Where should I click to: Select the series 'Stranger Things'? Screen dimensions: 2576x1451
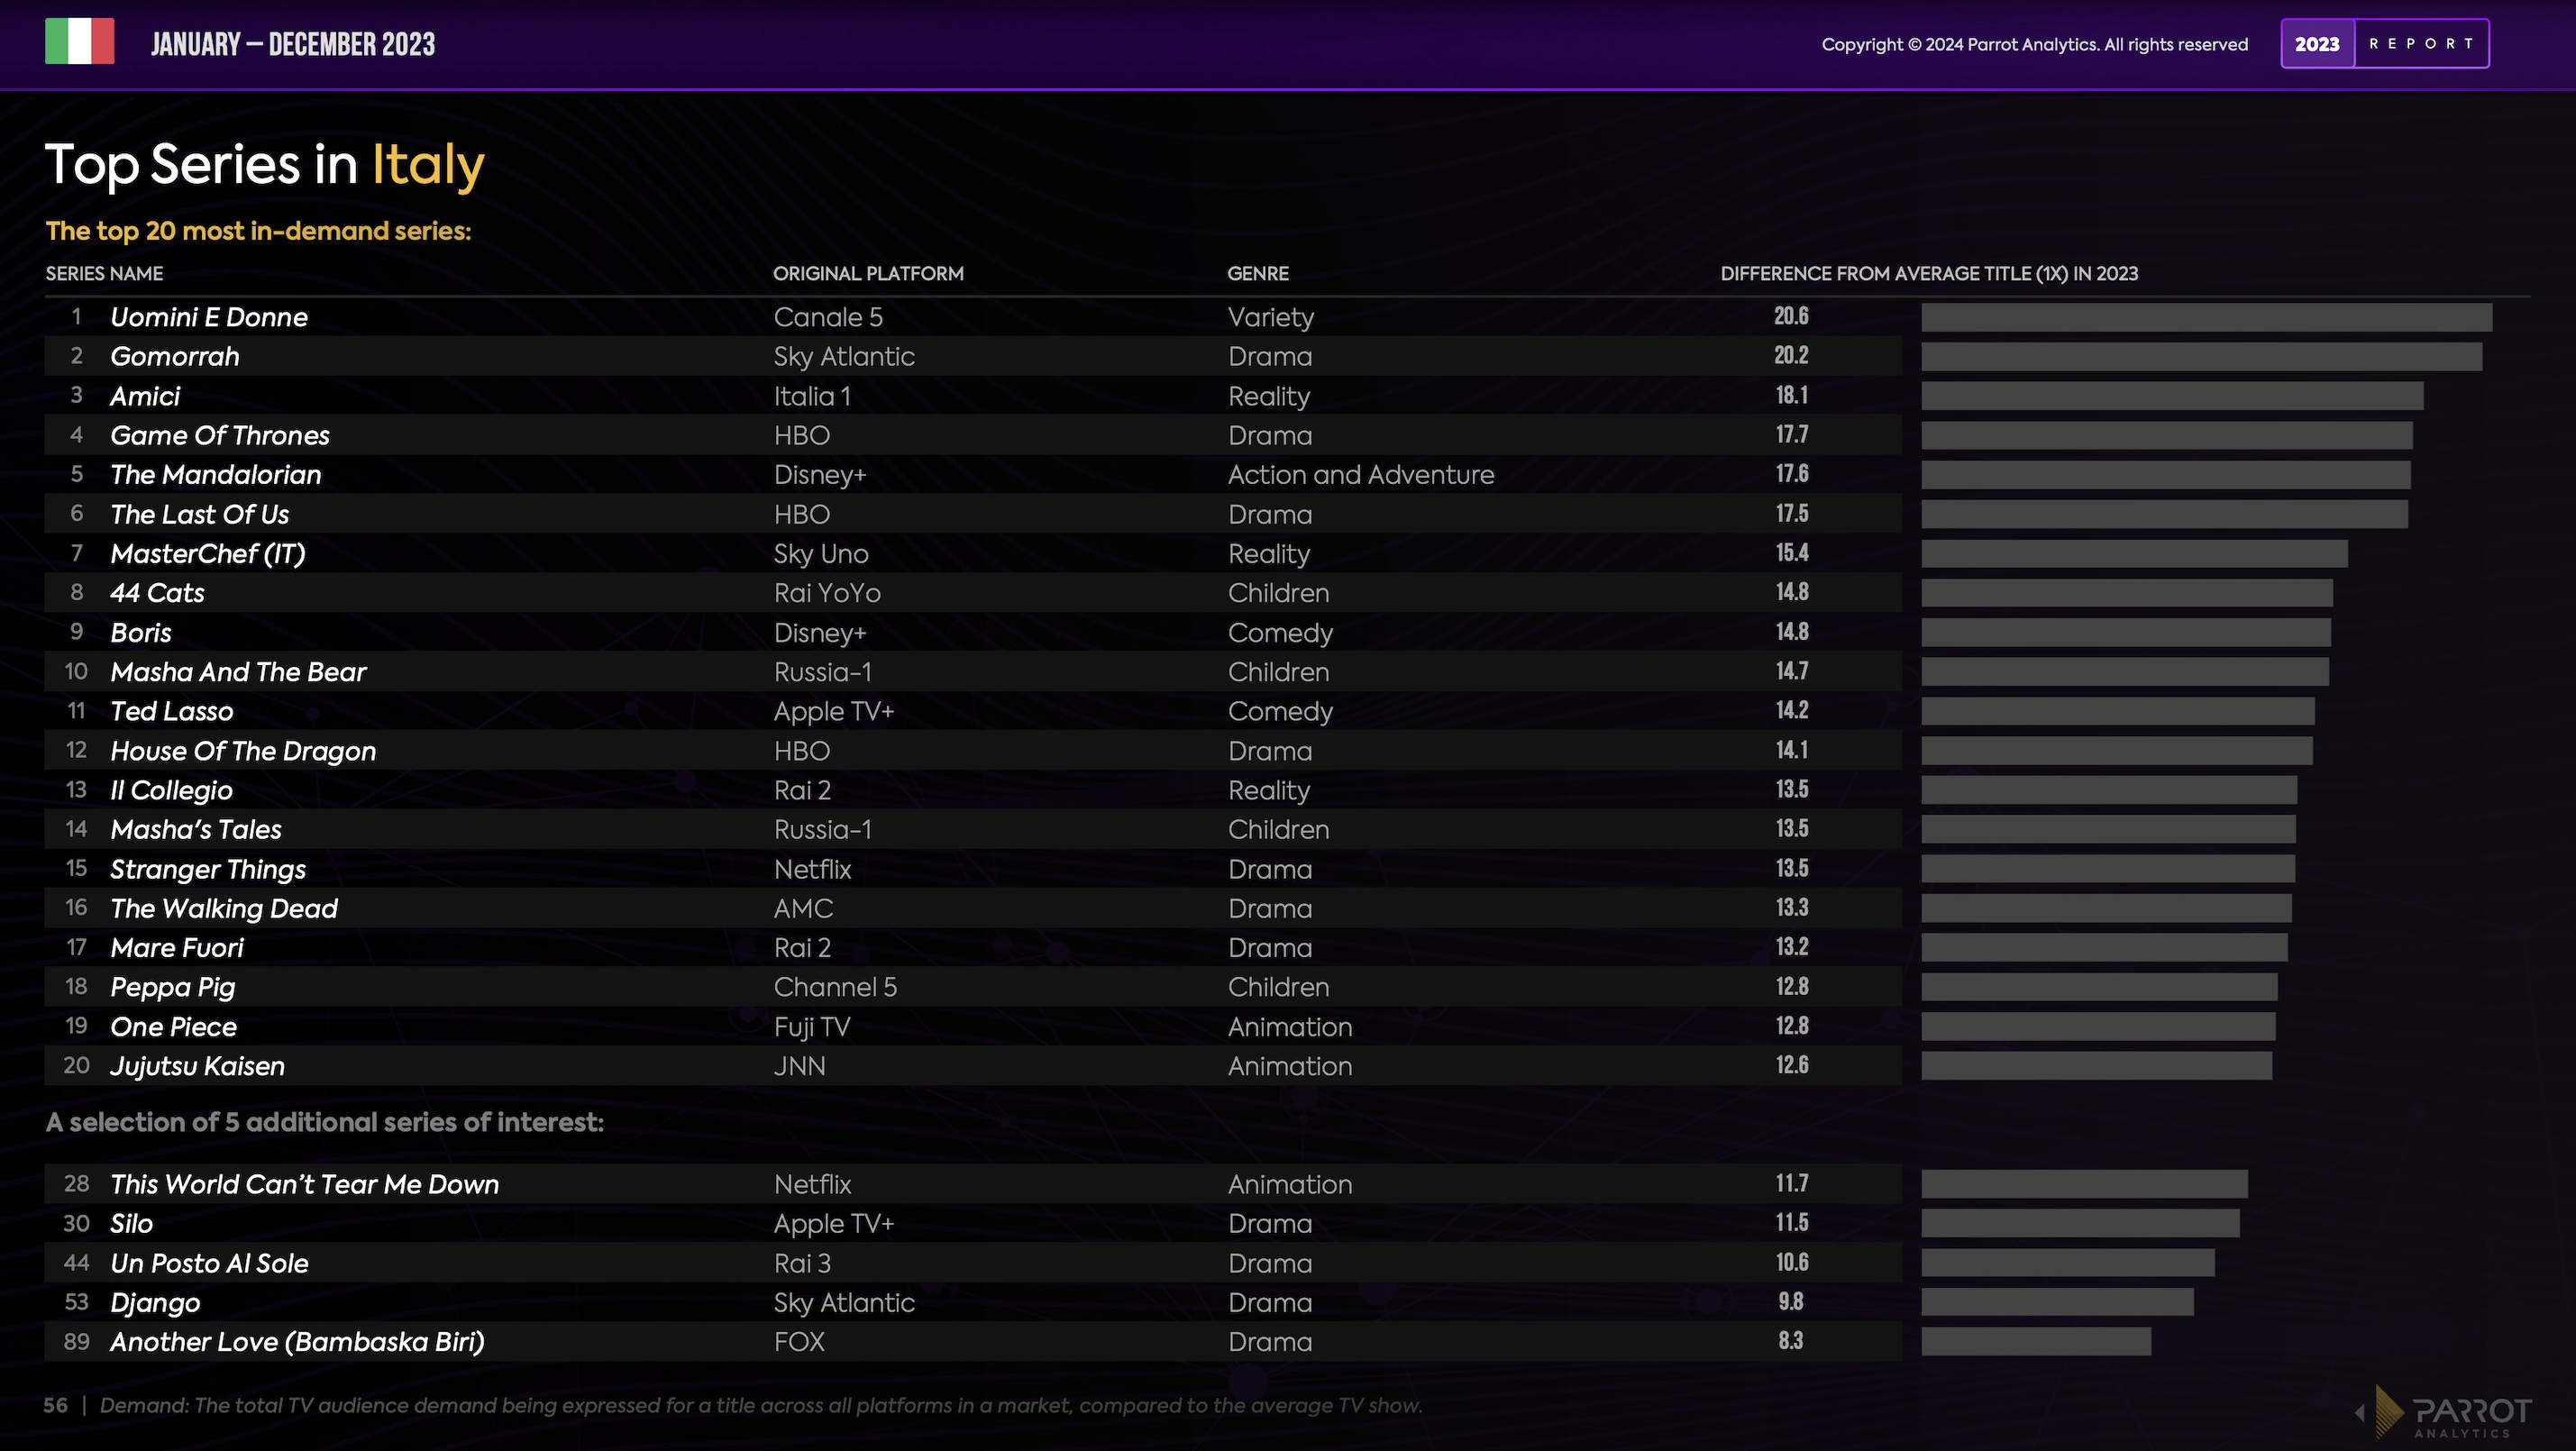(x=208, y=869)
